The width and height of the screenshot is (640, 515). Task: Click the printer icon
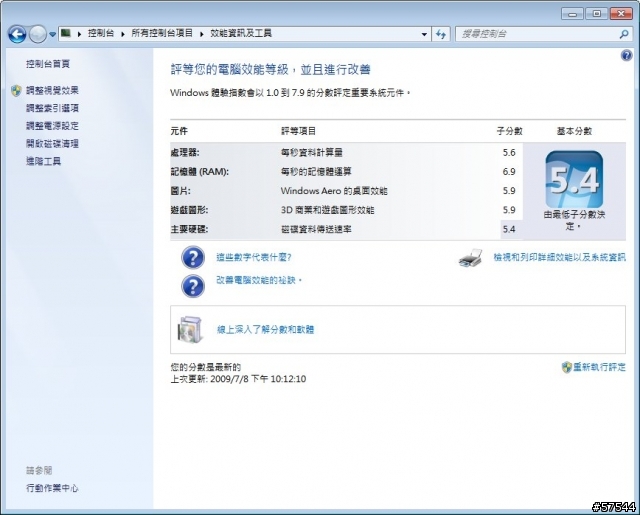click(x=471, y=258)
